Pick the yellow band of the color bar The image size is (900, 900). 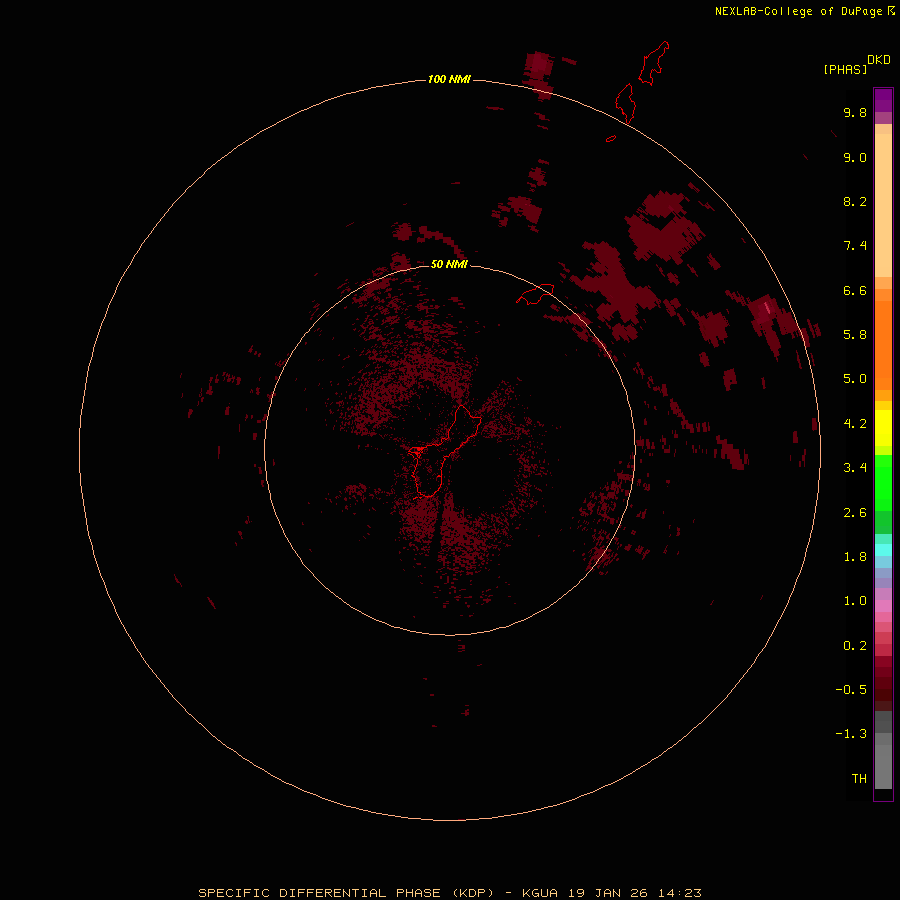883,428
